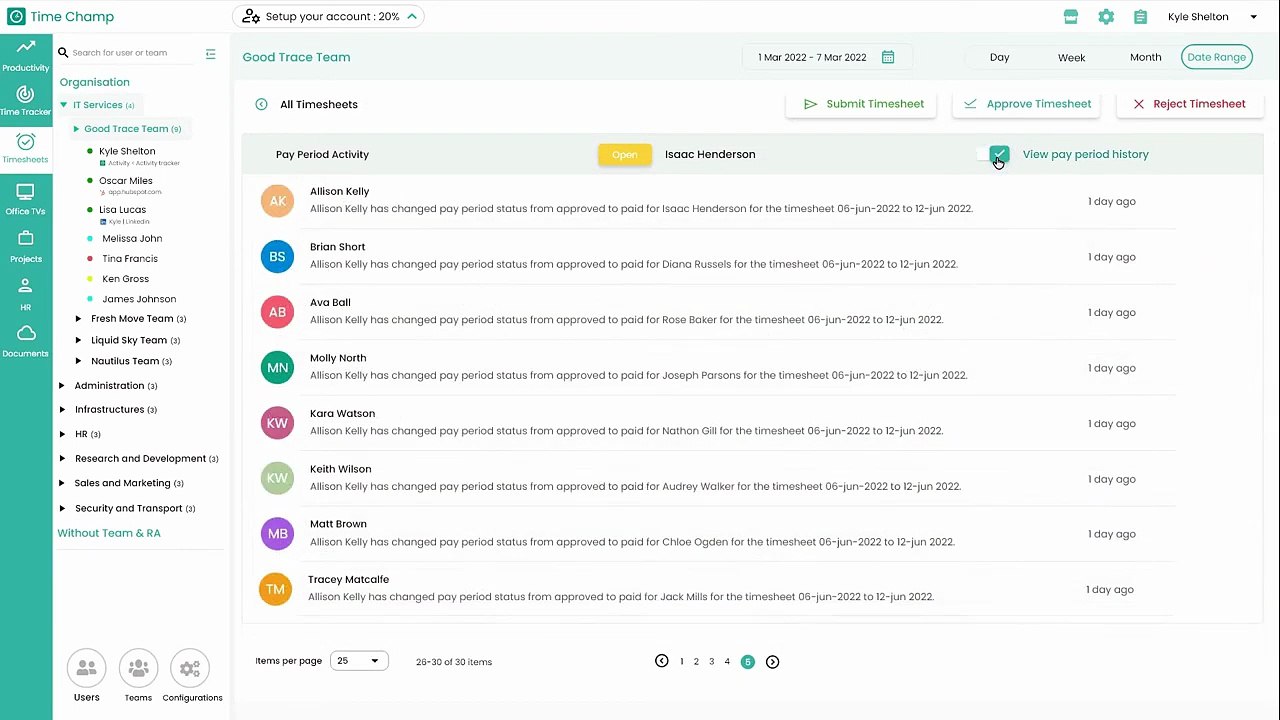Click the user or team search field
This screenshot has height=720, width=1280.
tap(125, 53)
